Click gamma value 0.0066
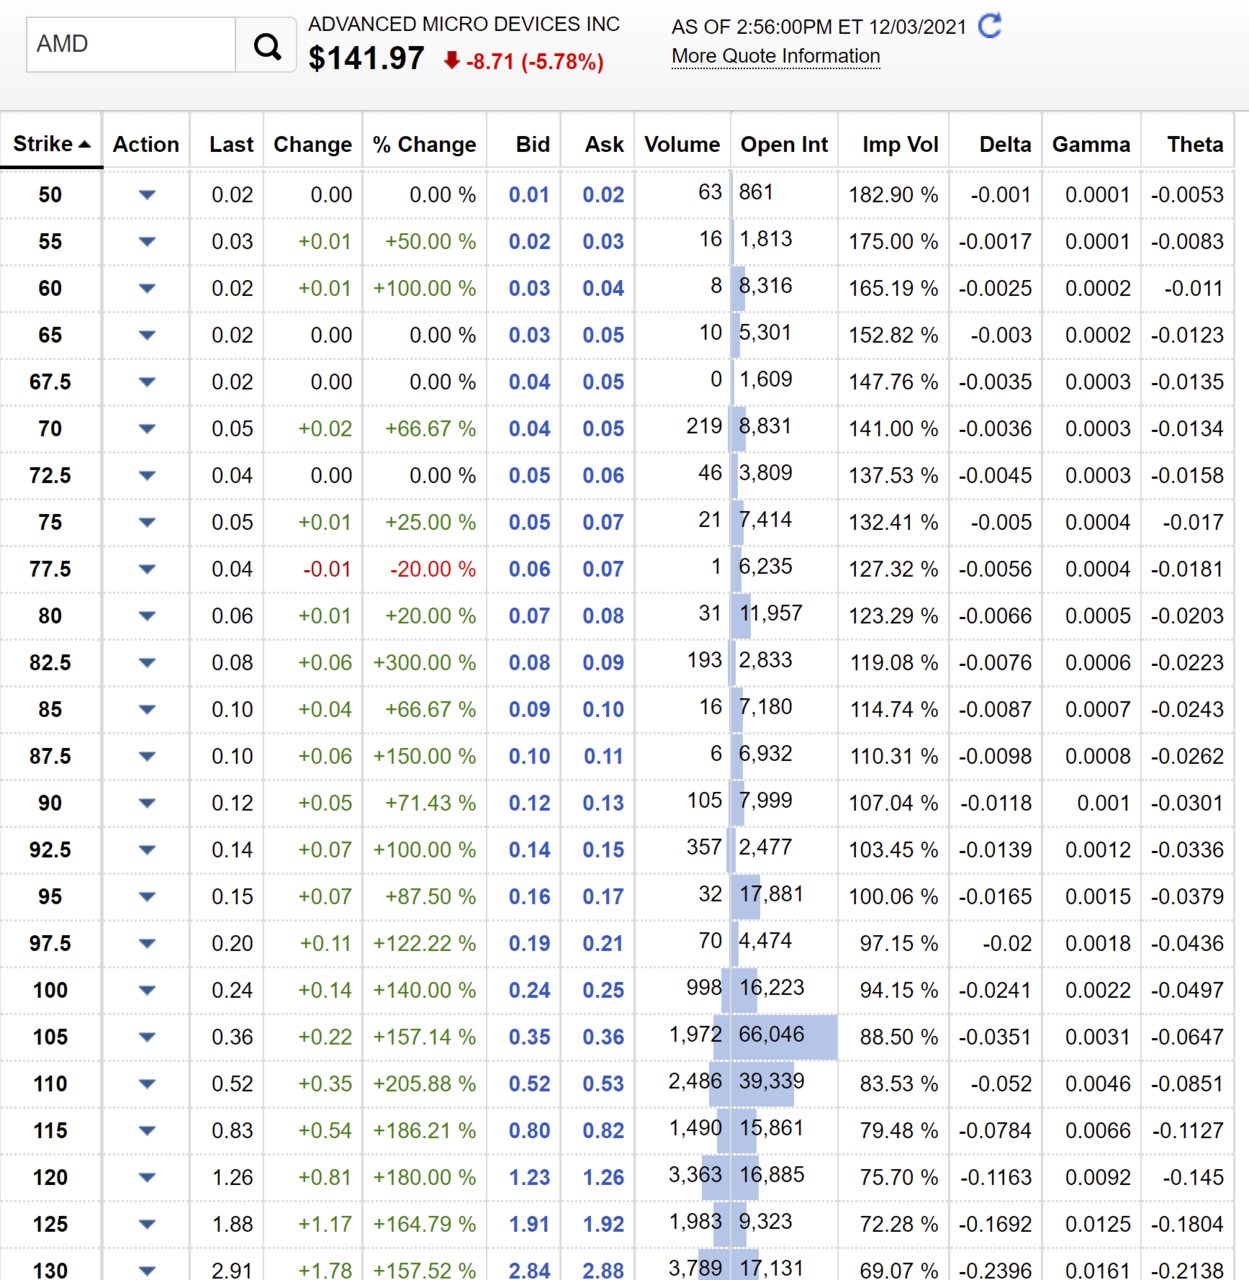The image size is (1249, 1280). (1098, 1131)
